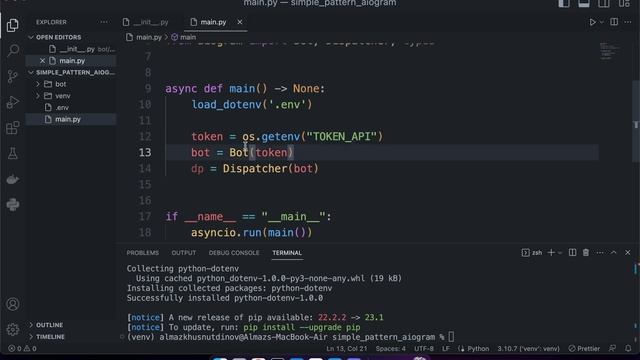Switch to the Problems panel tab
640x360 pixels.
(x=142, y=253)
